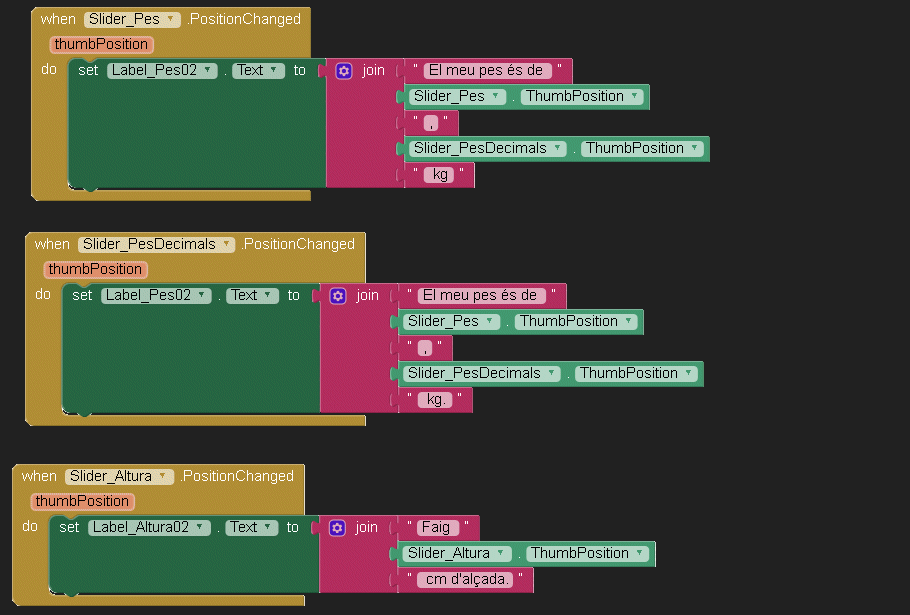Viewport: 910px width, 615px height.
Task: Open the Label_Altura02 component dropdown
Action: pyautogui.click(x=200, y=527)
